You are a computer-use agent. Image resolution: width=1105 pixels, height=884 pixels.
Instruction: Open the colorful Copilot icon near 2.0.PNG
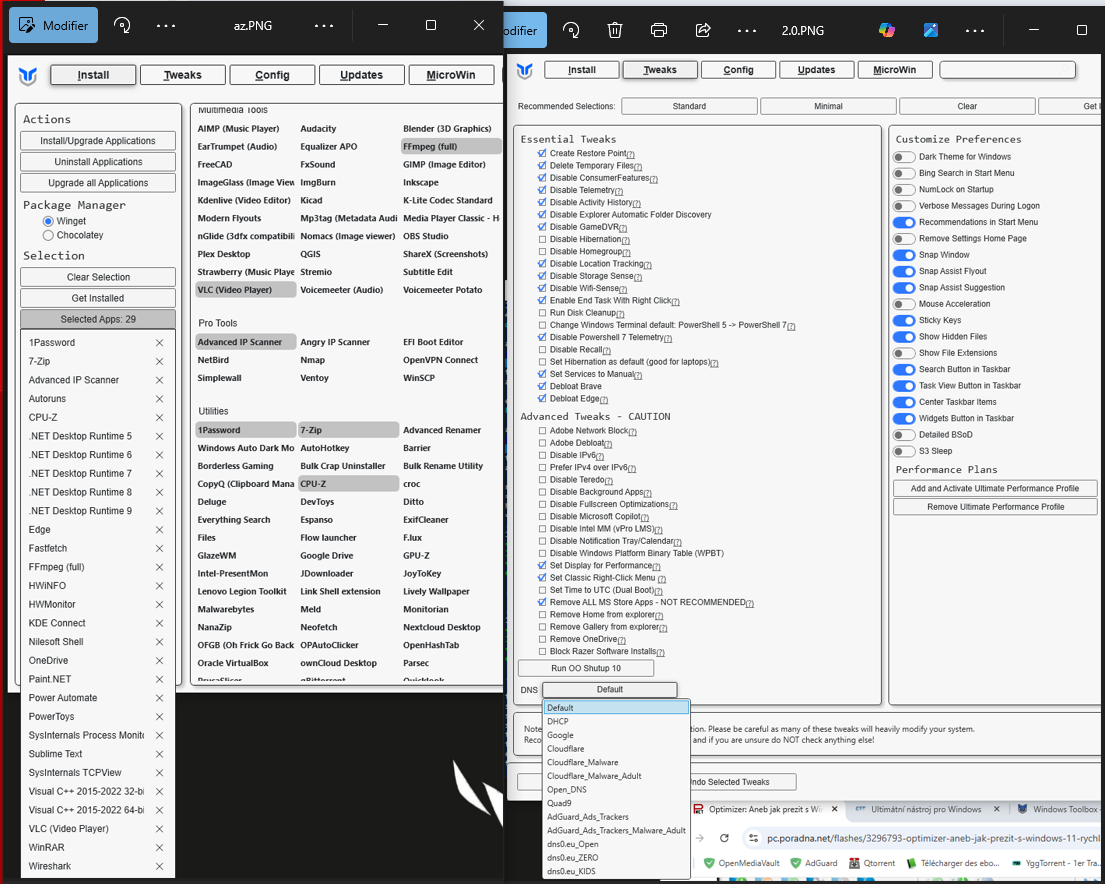887,30
